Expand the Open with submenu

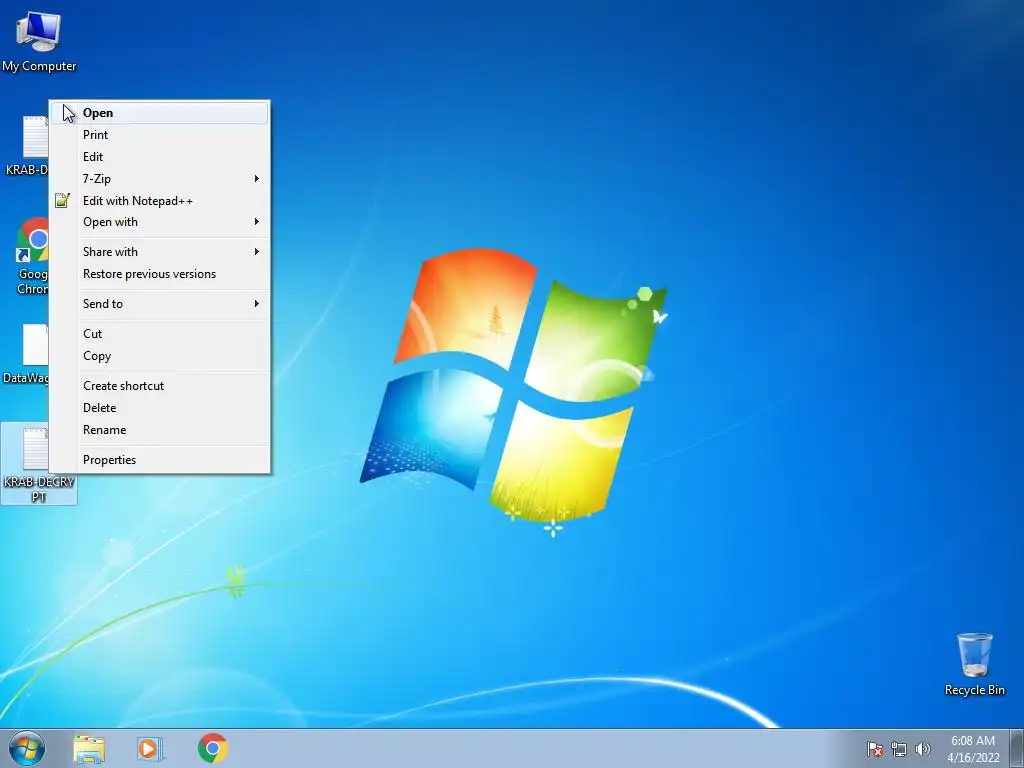pyautogui.click(x=159, y=222)
